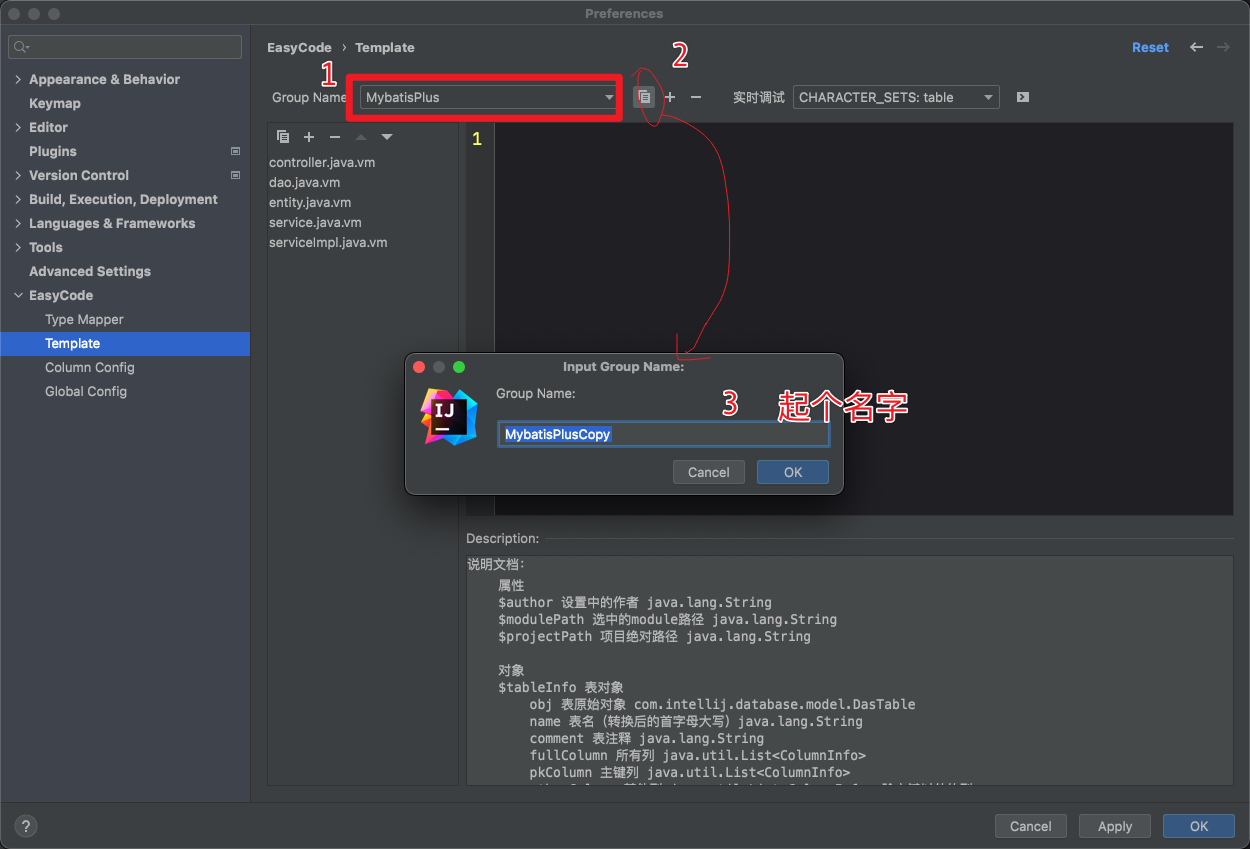The image size is (1250, 849).
Task: Navigate forward arrow in Preferences
Action: pyautogui.click(x=1223, y=47)
